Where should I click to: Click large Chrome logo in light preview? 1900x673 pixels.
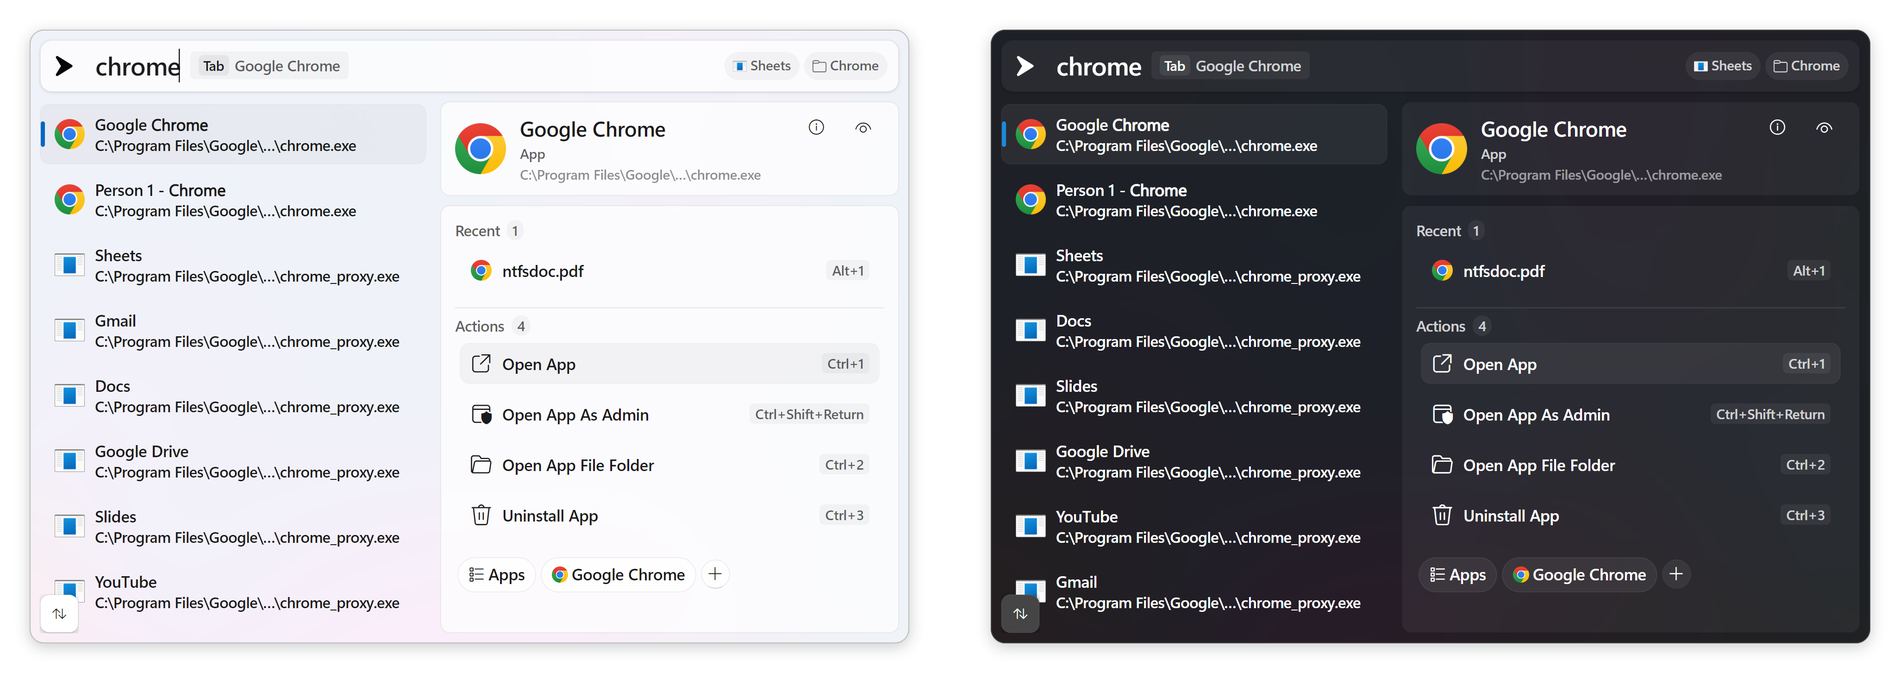tap(480, 149)
